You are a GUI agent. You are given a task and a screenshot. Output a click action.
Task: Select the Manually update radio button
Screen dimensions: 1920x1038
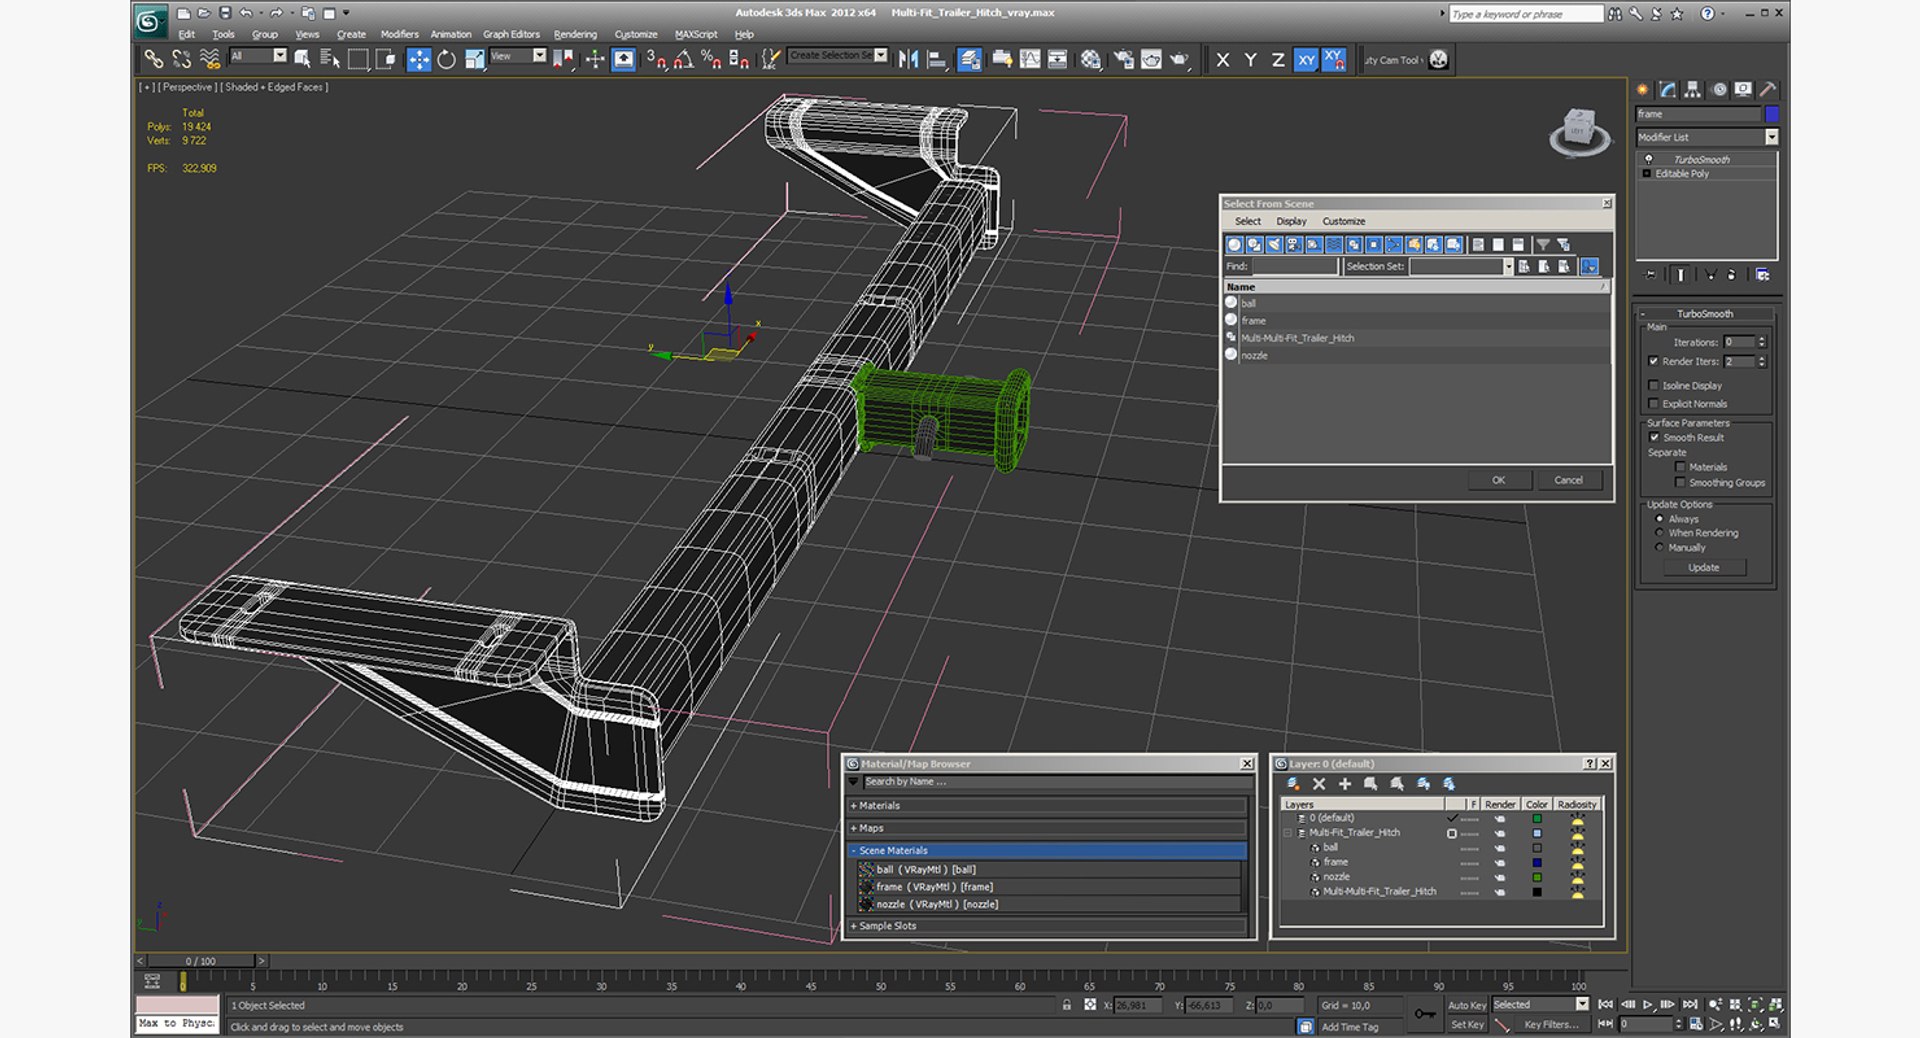click(1660, 547)
